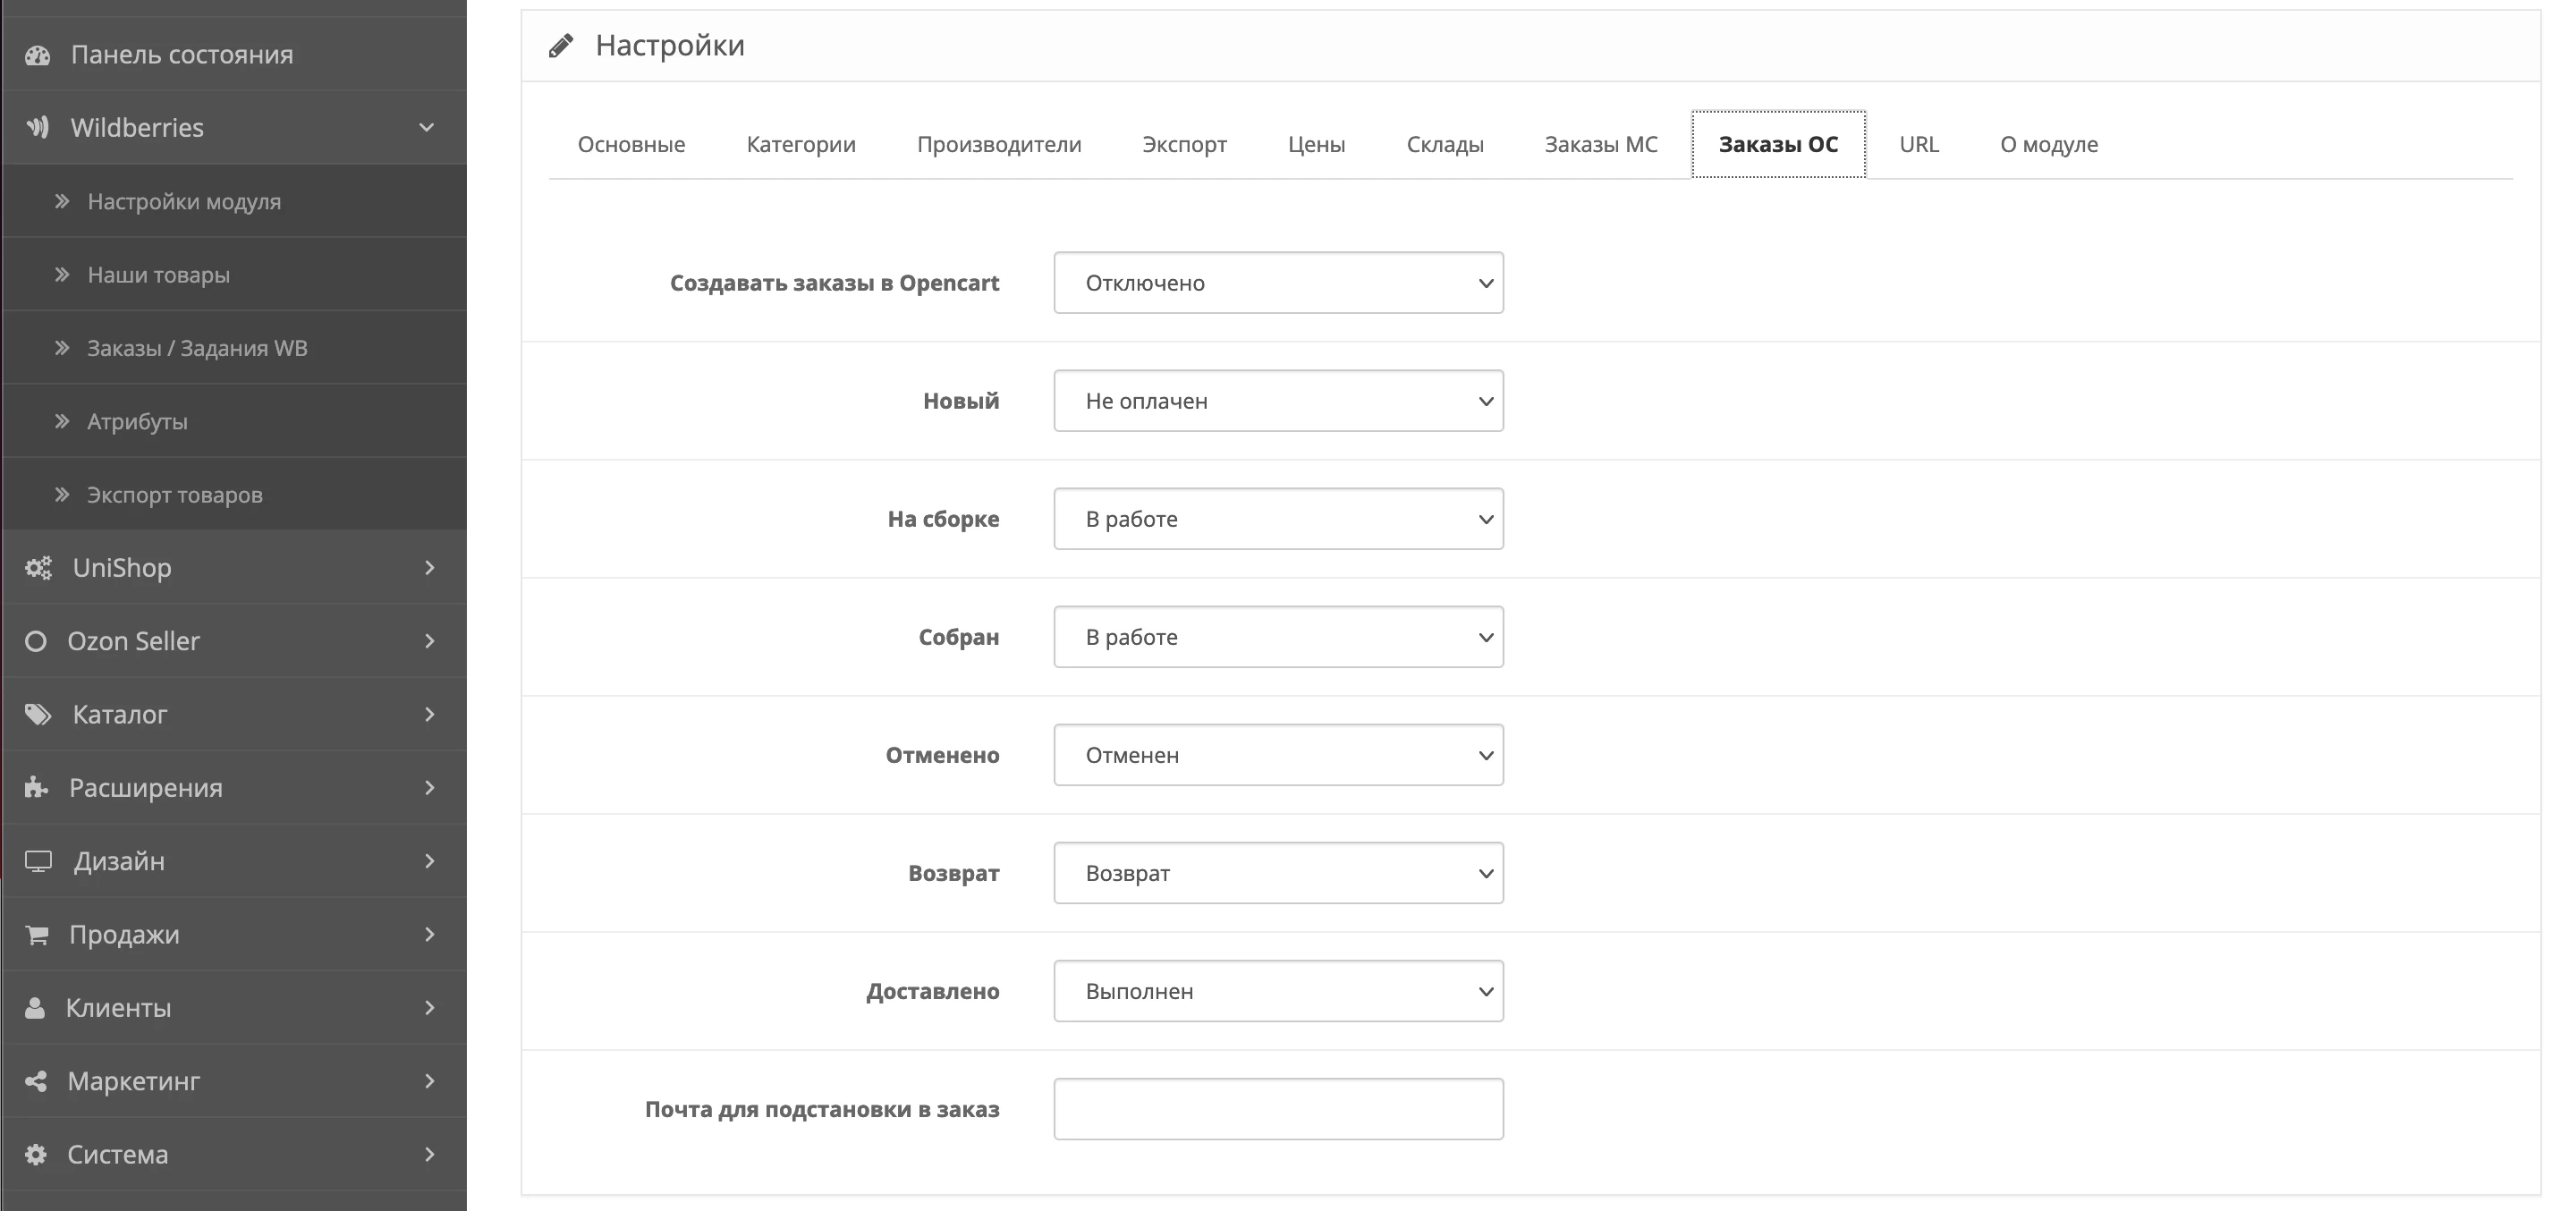Click the pencil icon beside Настройки
This screenshot has height=1211, width=2576.
(x=561, y=46)
